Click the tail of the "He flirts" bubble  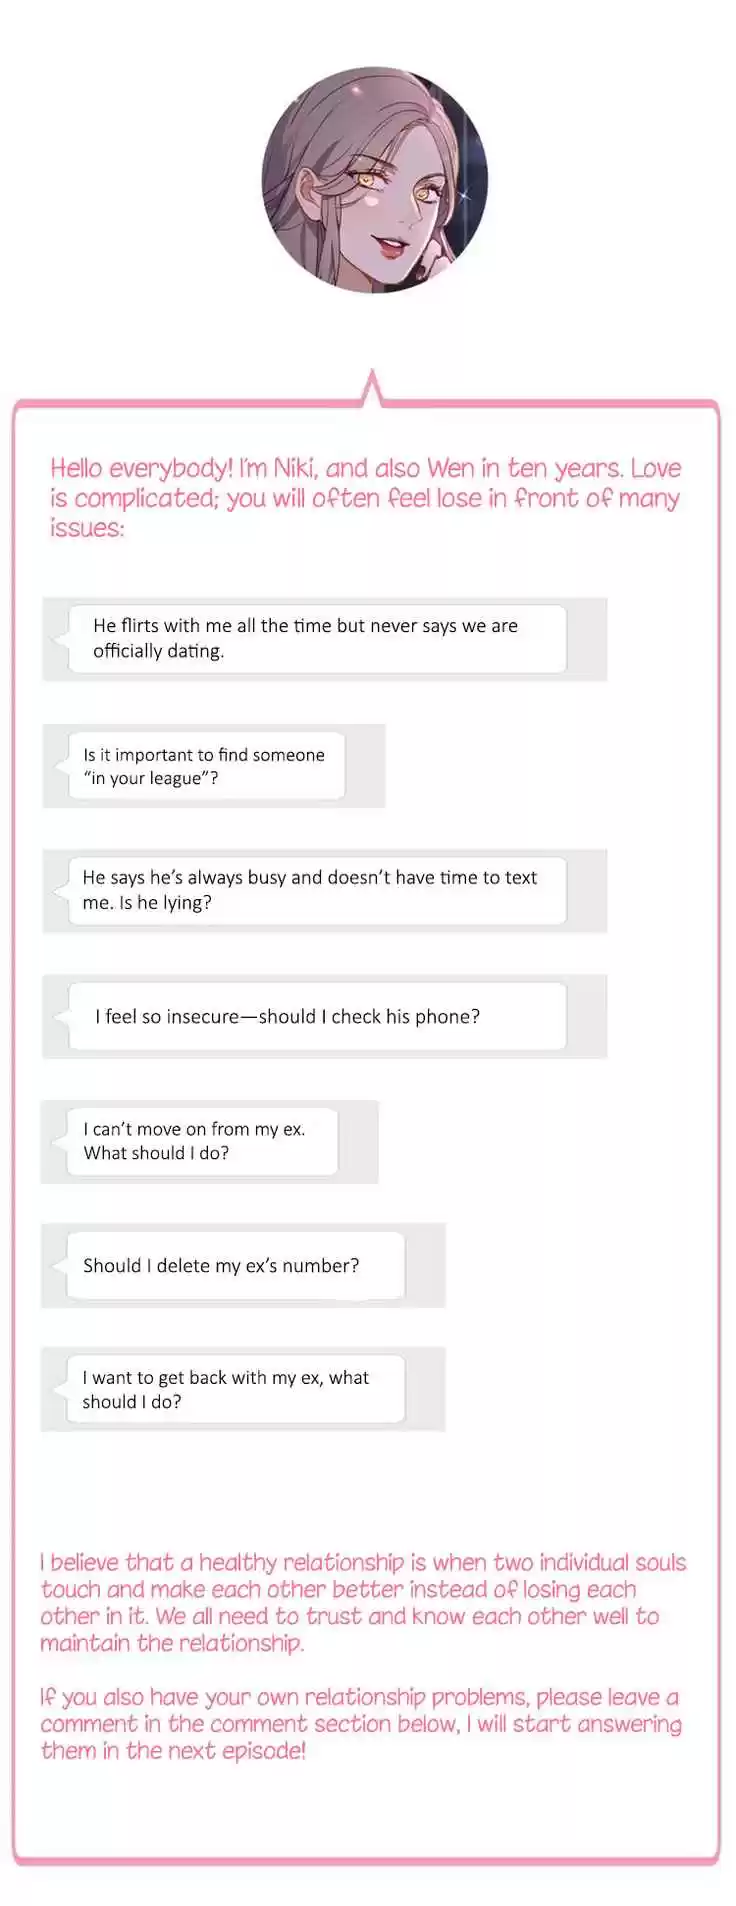coord(62,639)
